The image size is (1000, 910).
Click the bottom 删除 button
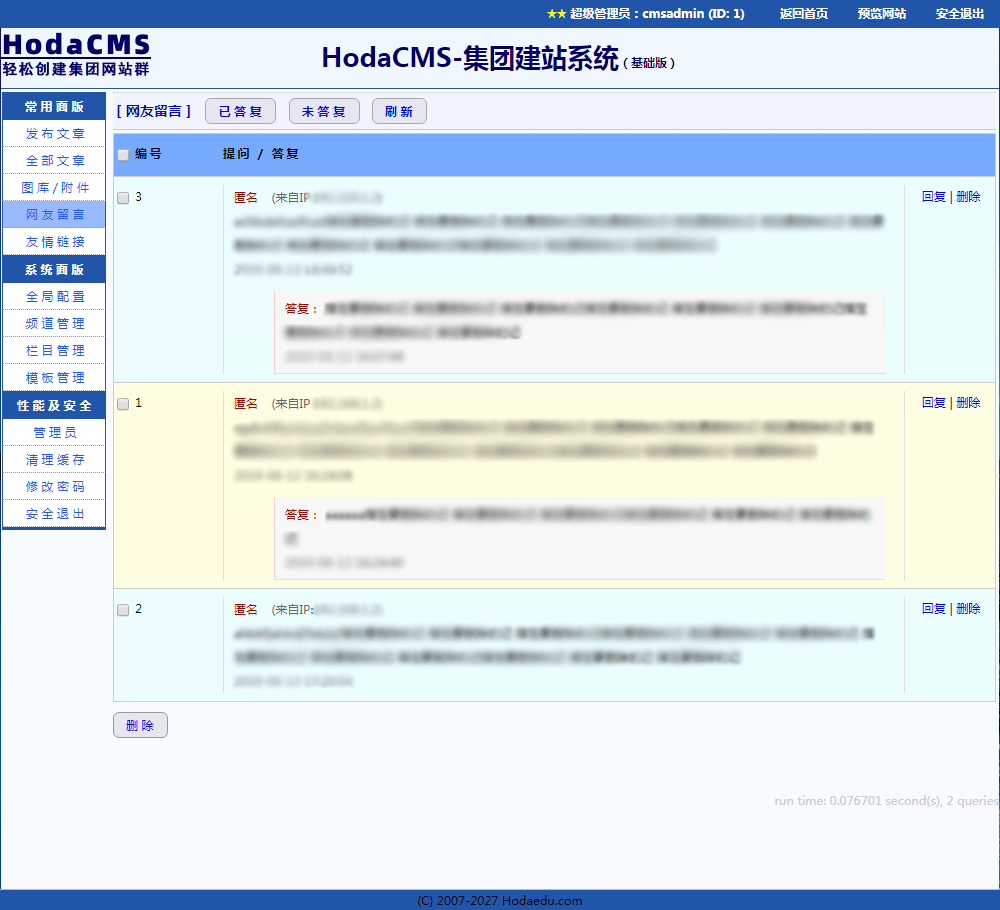(140, 725)
